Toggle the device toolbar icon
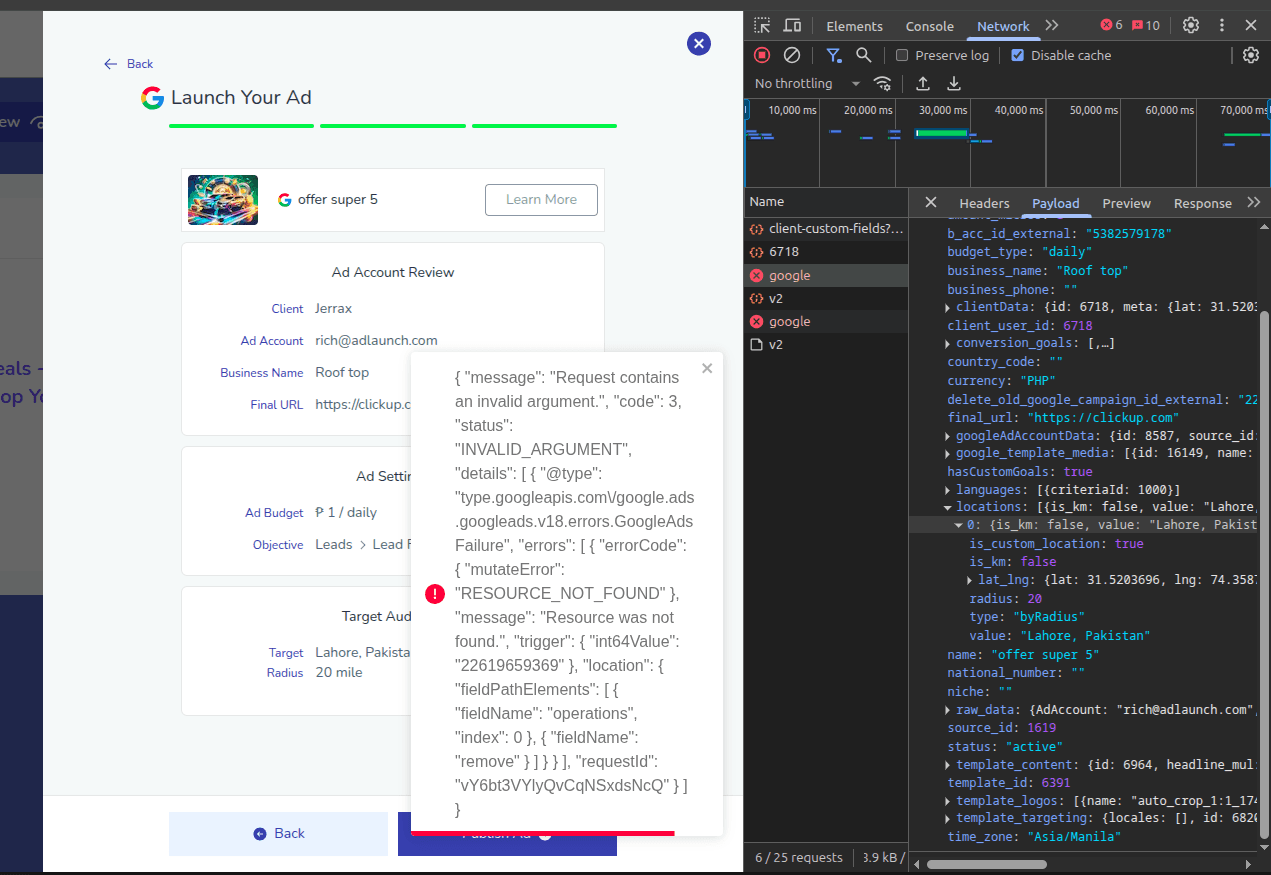Viewport: 1271px width, 875px height. pyautogui.click(x=792, y=26)
